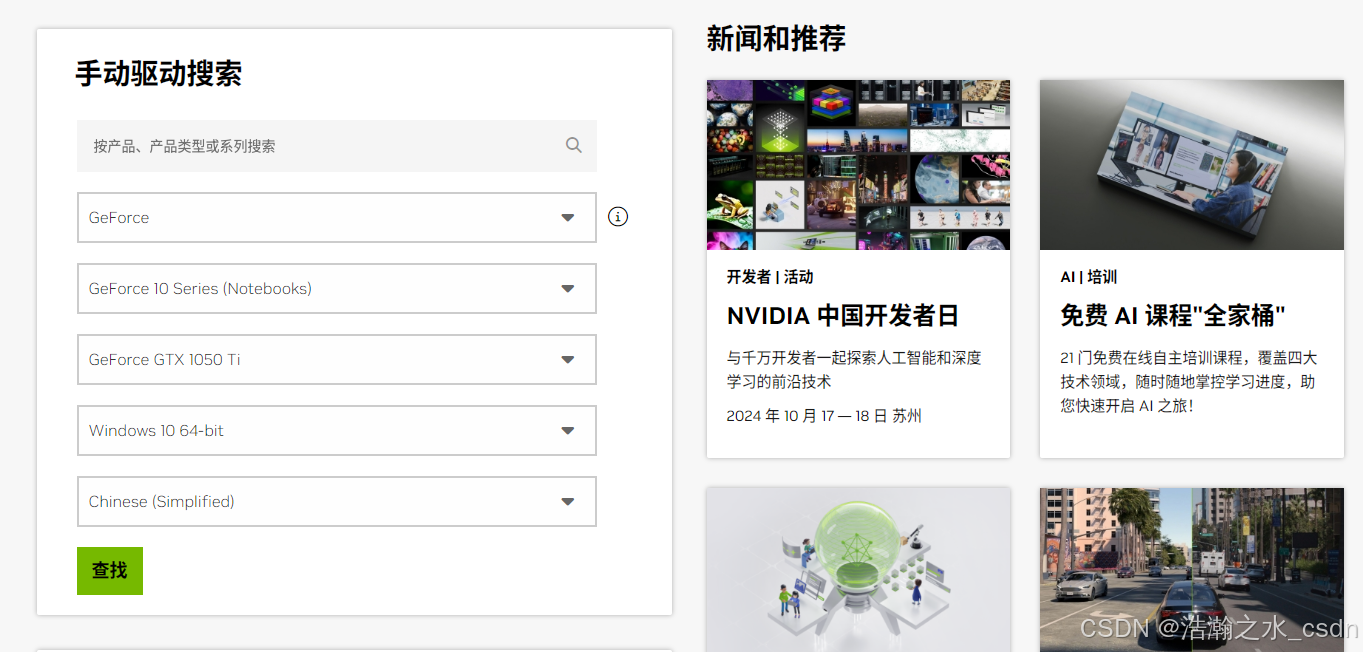The image size is (1363, 652).
Task: Click the AI | 培训 category label
Action: [x=1089, y=277]
